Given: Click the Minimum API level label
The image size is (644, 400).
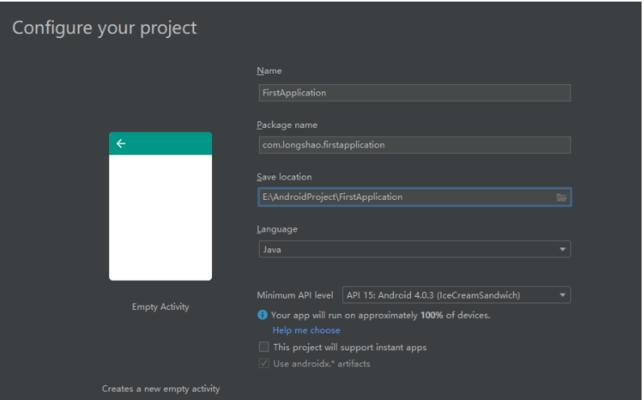Looking at the screenshot, I should tap(296, 295).
